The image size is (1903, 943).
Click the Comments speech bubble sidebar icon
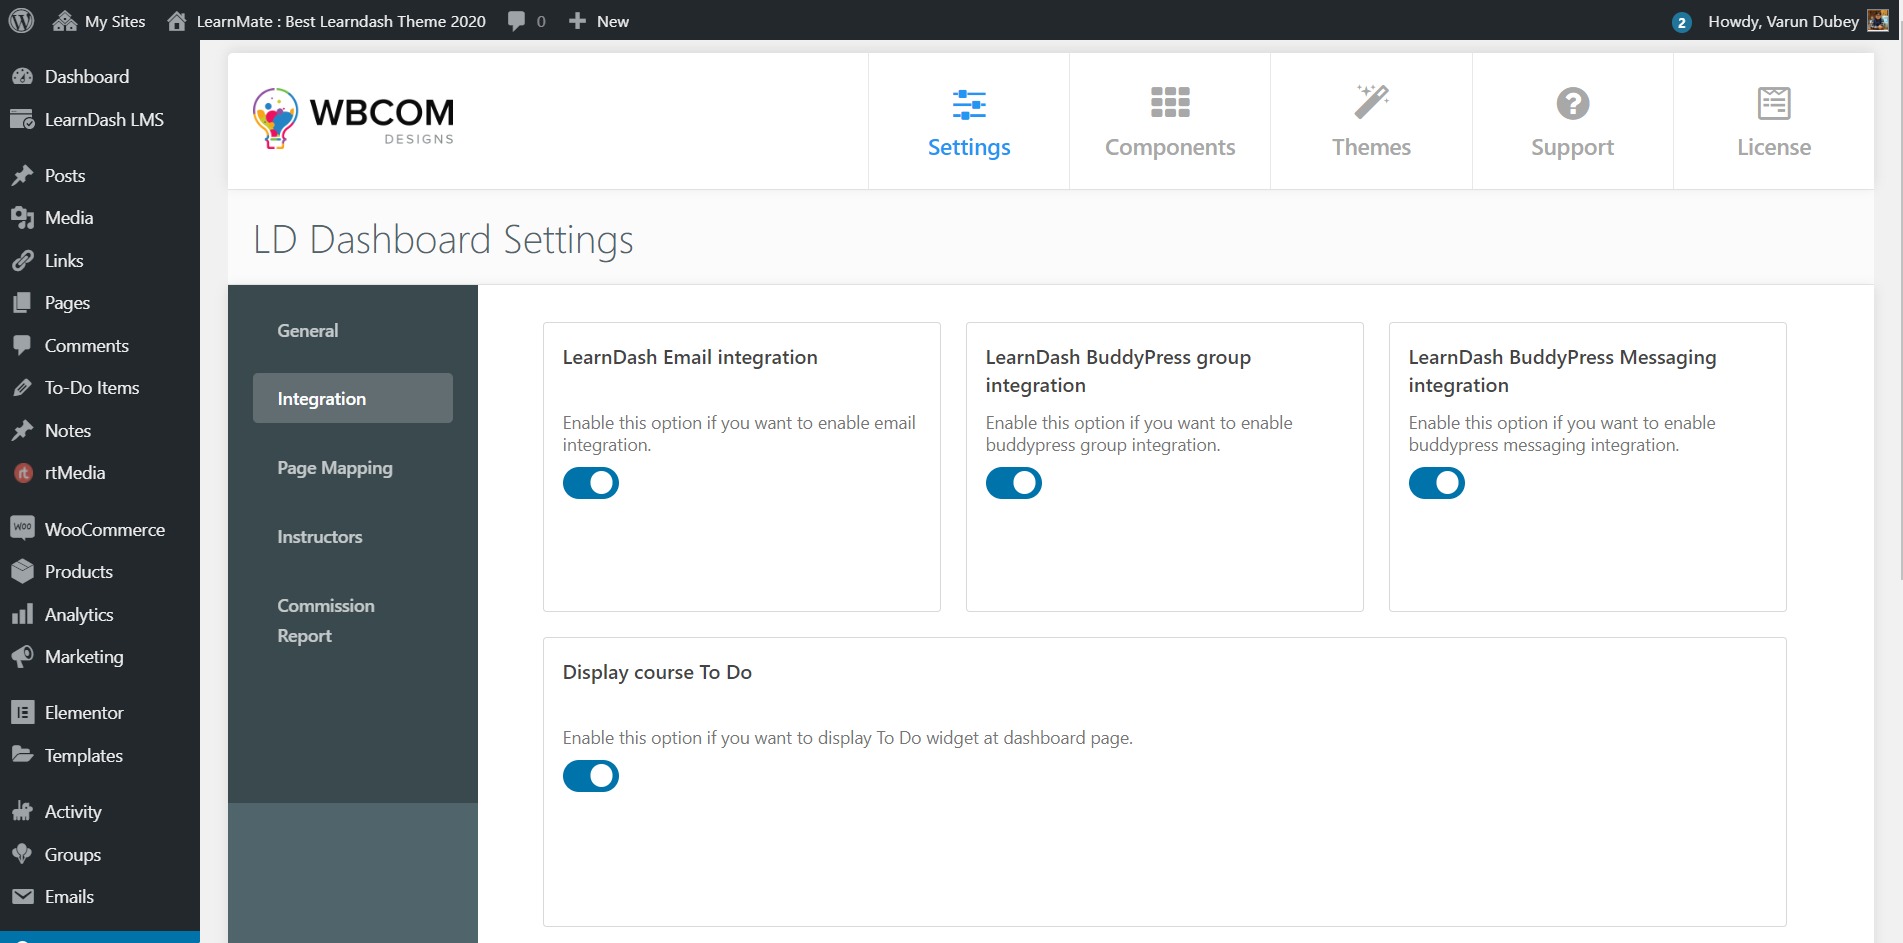[x=22, y=346]
